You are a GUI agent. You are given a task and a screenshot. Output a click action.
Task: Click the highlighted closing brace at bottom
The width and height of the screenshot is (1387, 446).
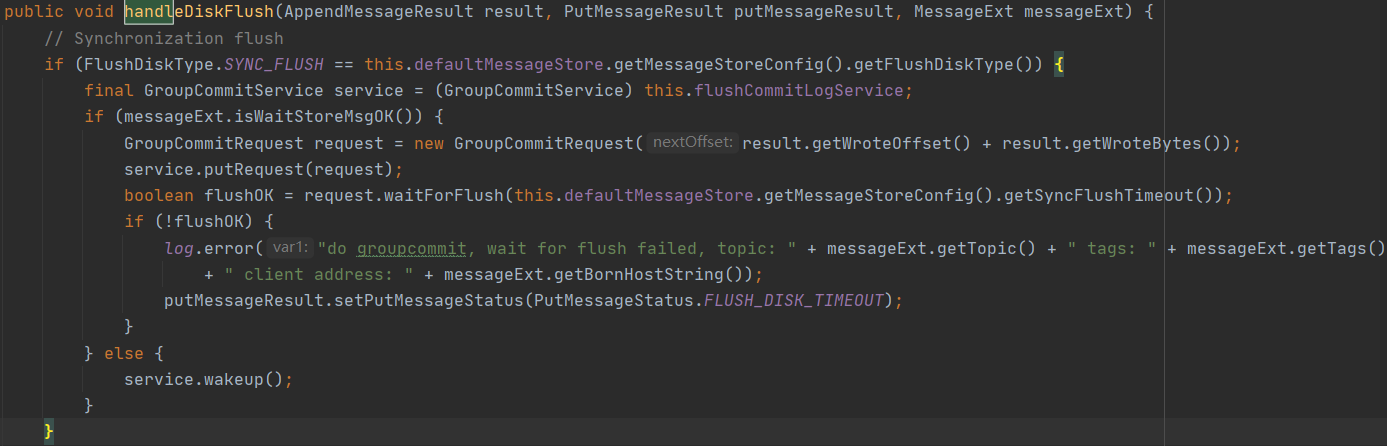[x=49, y=431]
